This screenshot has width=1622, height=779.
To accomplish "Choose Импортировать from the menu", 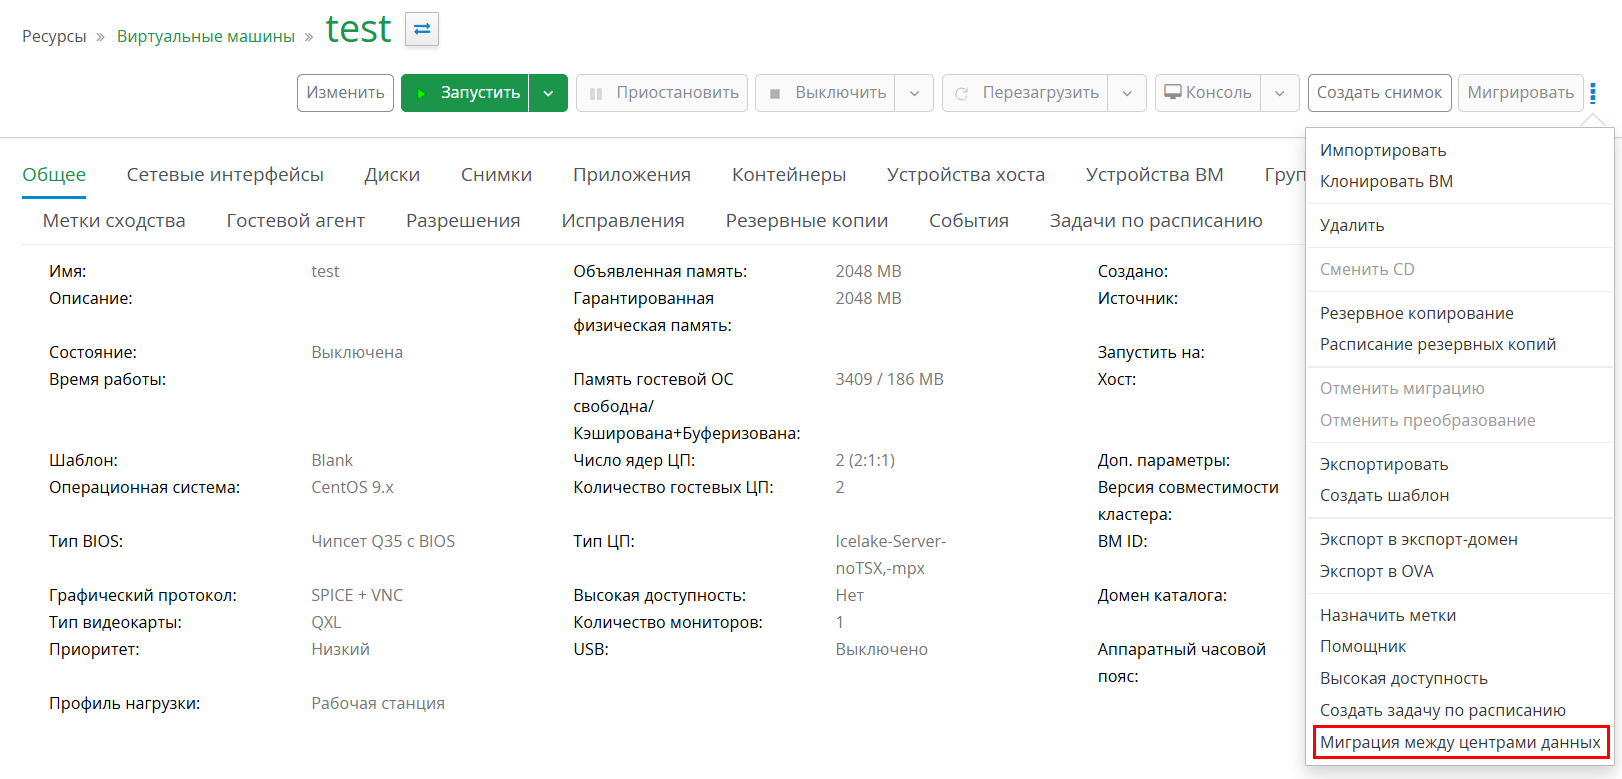I will click(1383, 150).
